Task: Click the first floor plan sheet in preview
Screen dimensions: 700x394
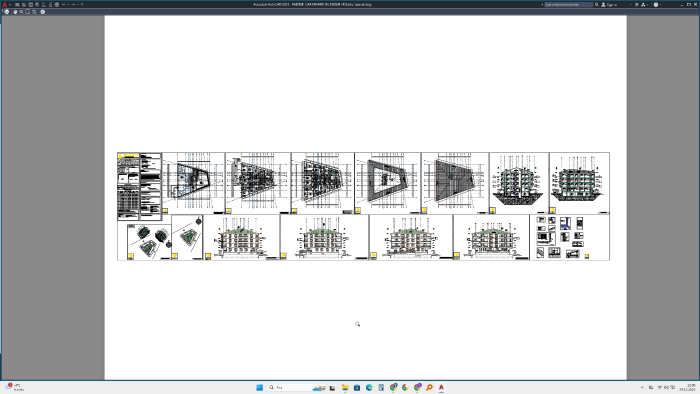Action: click(x=193, y=183)
